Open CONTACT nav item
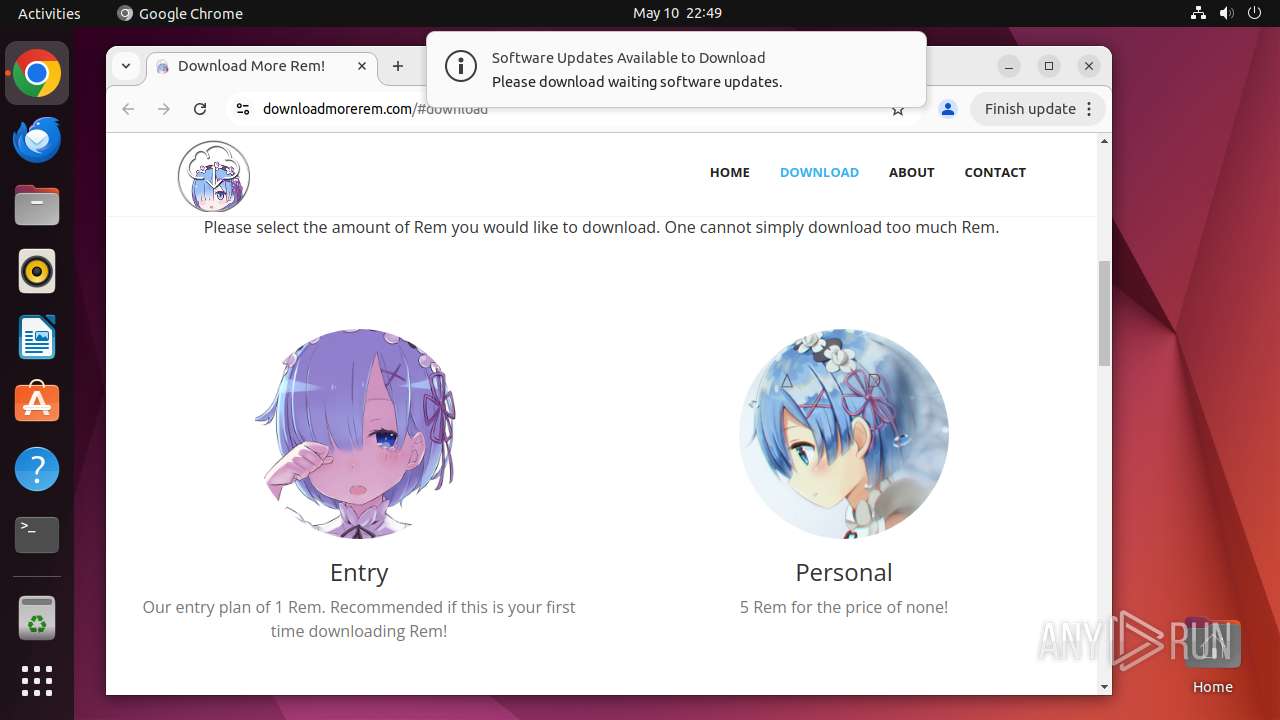1280x720 pixels. pyautogui.click(x=995, y=172)
